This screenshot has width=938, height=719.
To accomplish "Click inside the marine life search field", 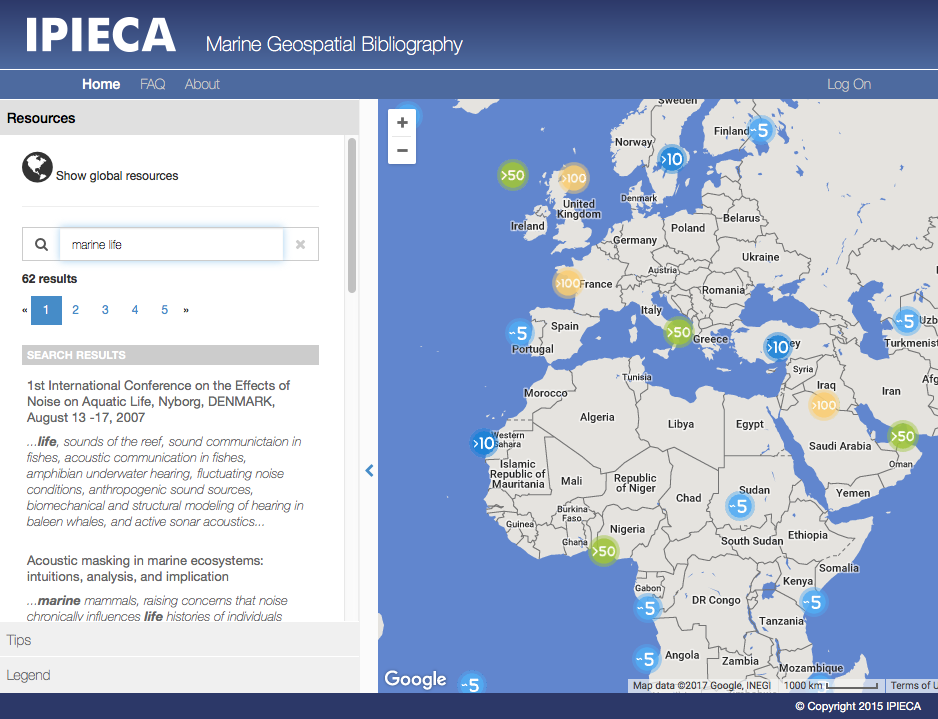I will pos(170,244).
